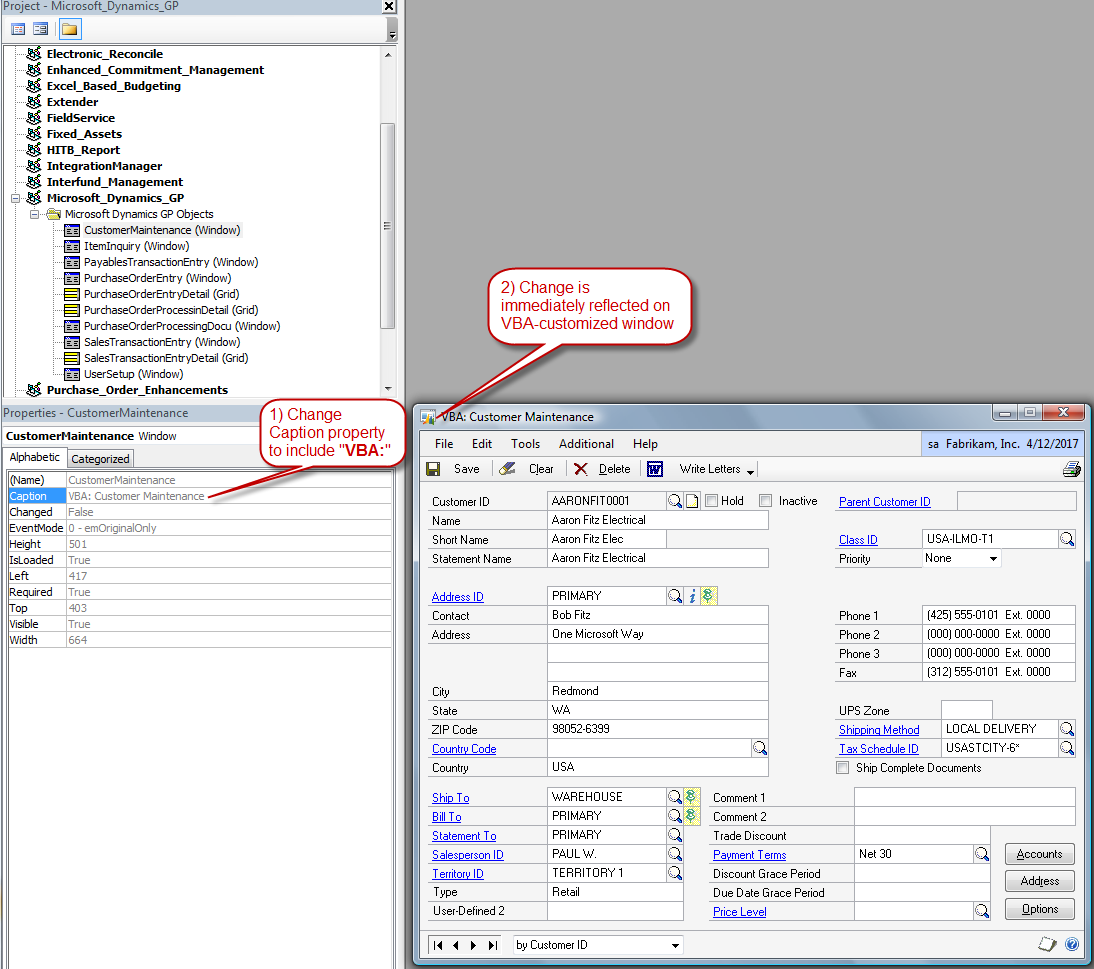The width and height of the screenshot is (1094, 969).
Task: Enable Ship Complete Documents checkbox
Action: click(x=843, y=768)
